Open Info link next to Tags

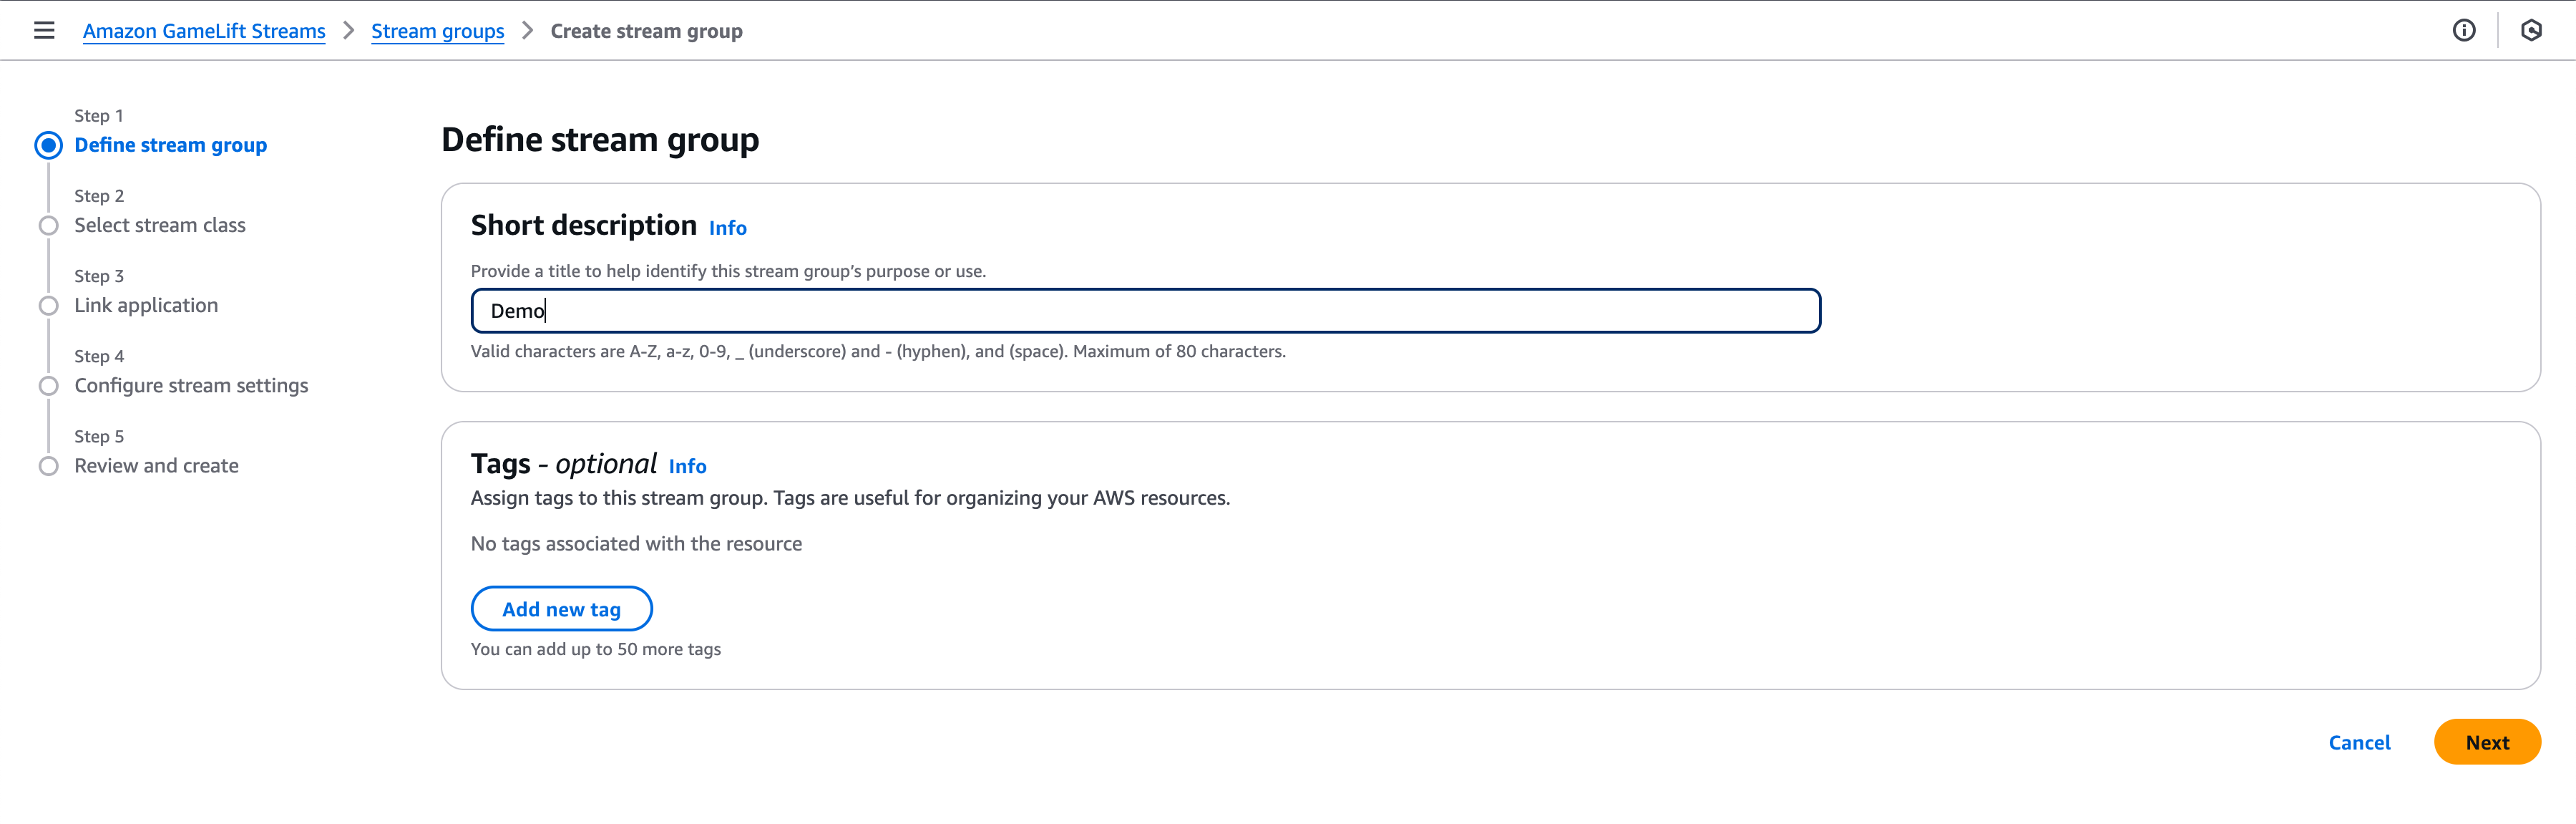[x=687, y=466]
